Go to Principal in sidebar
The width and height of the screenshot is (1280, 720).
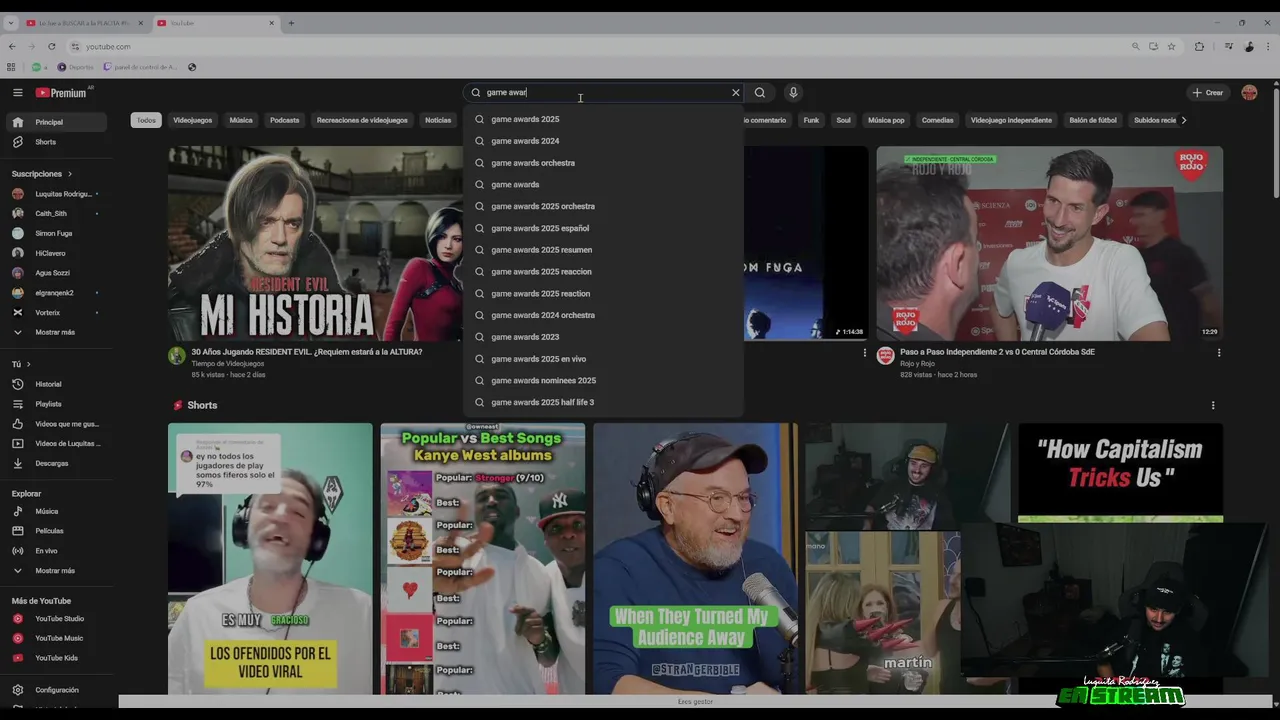point(55,122)
